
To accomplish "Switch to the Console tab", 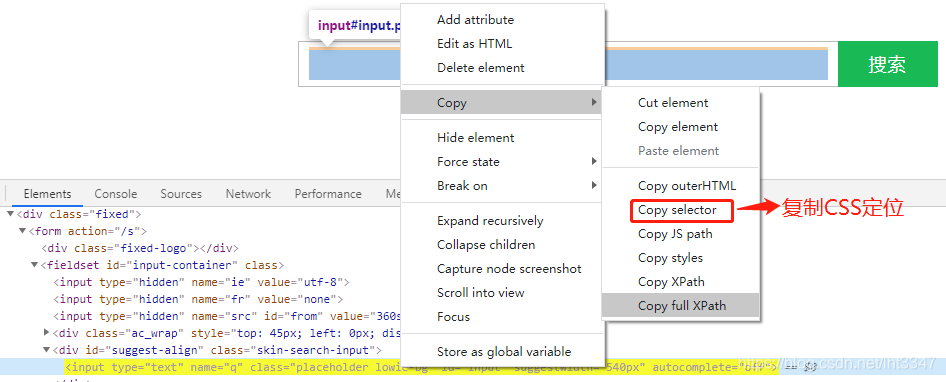I will tap(115, 194).
